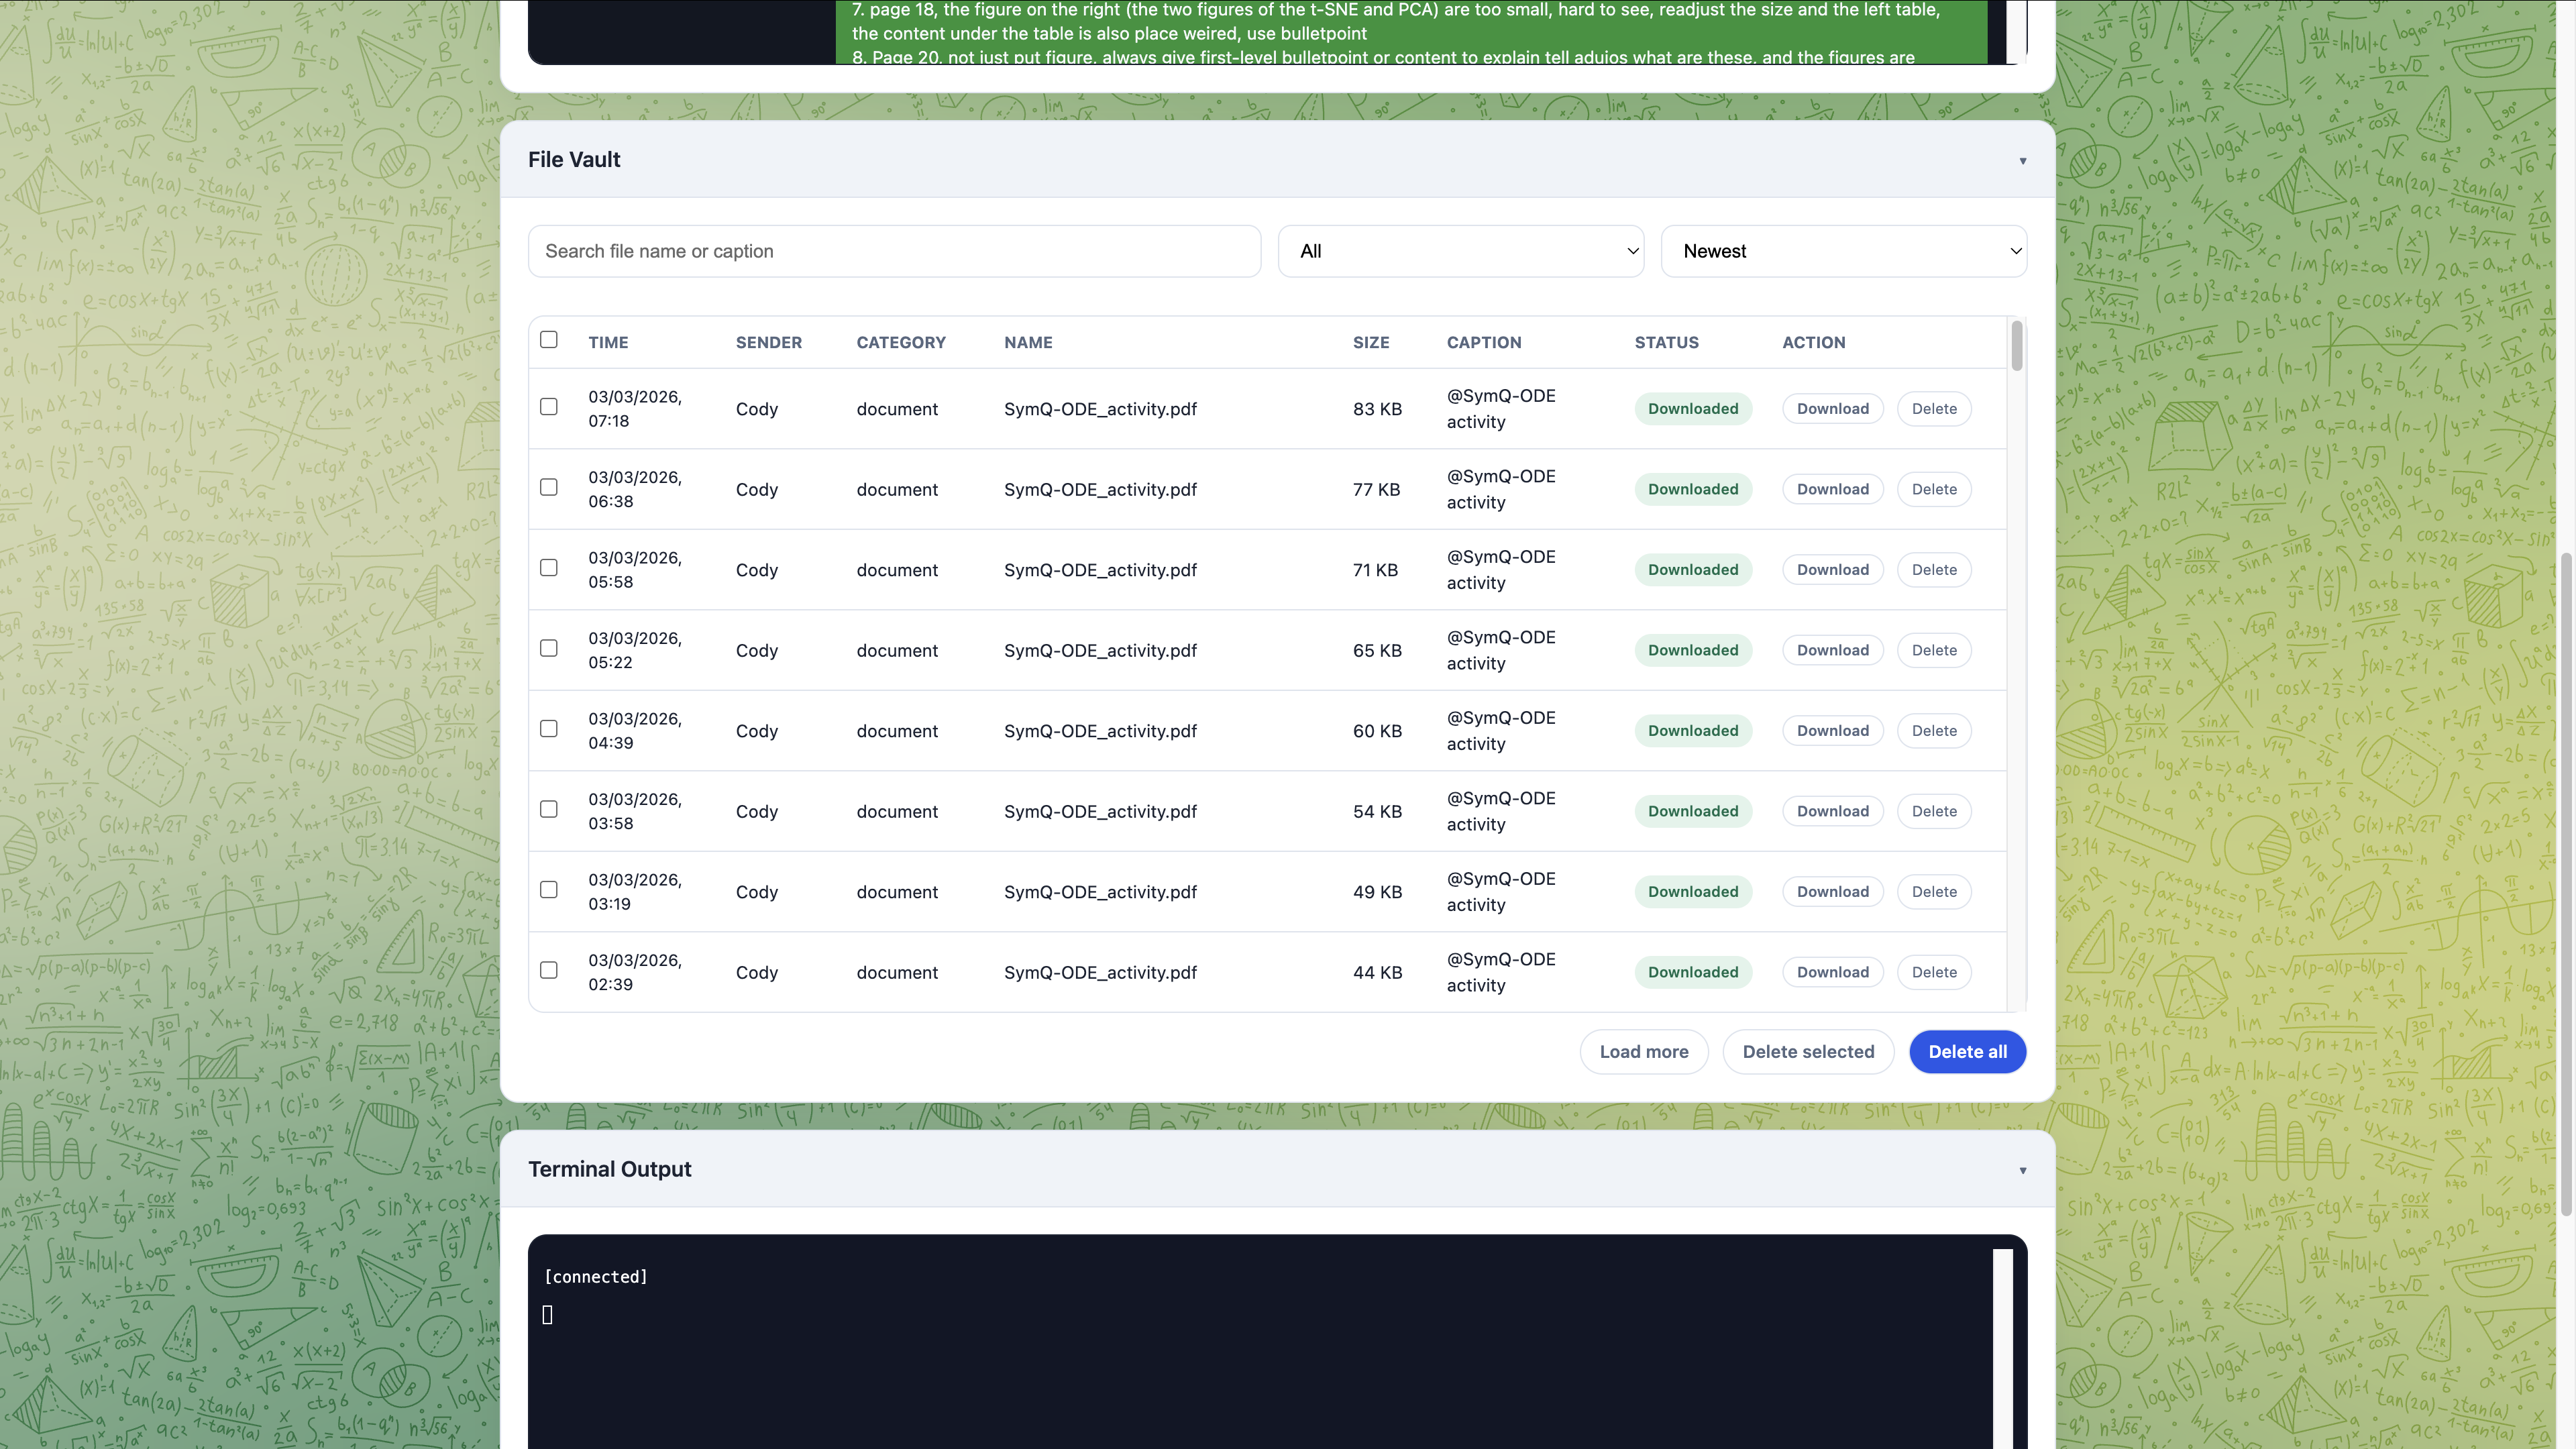Image resolution: width=2576 pixels, height=1449 pixels.
Task: Click the File Vault section title
Action: (574, 160)
